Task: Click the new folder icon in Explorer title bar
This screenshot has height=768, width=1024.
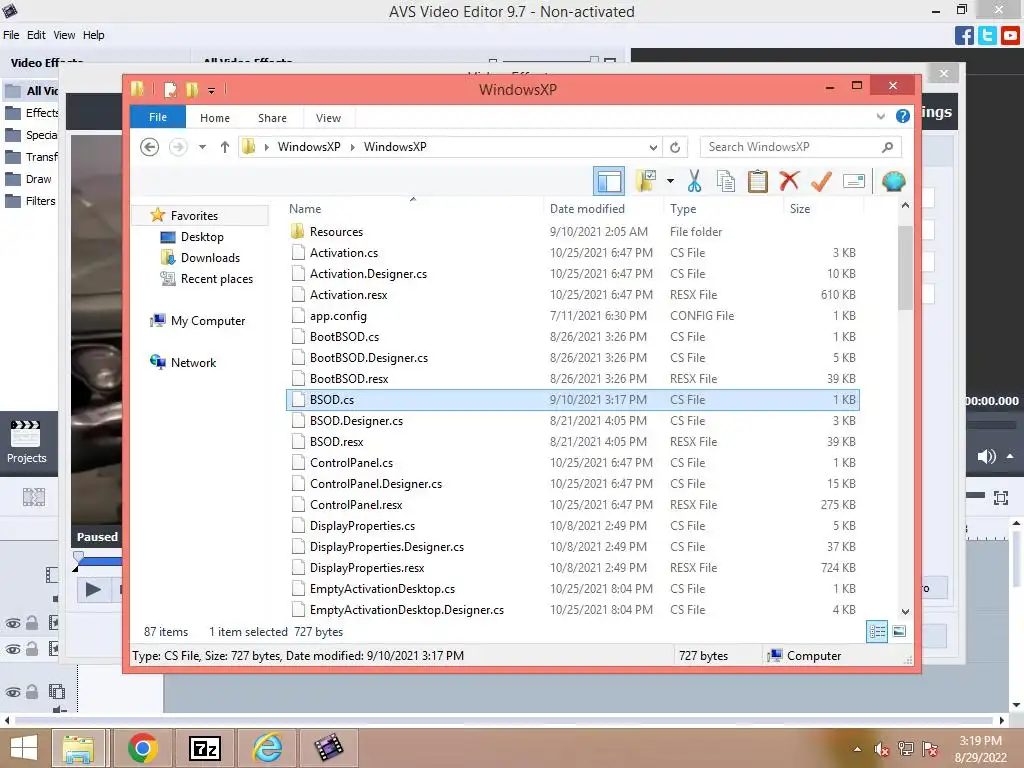Action: pos(191,89)
